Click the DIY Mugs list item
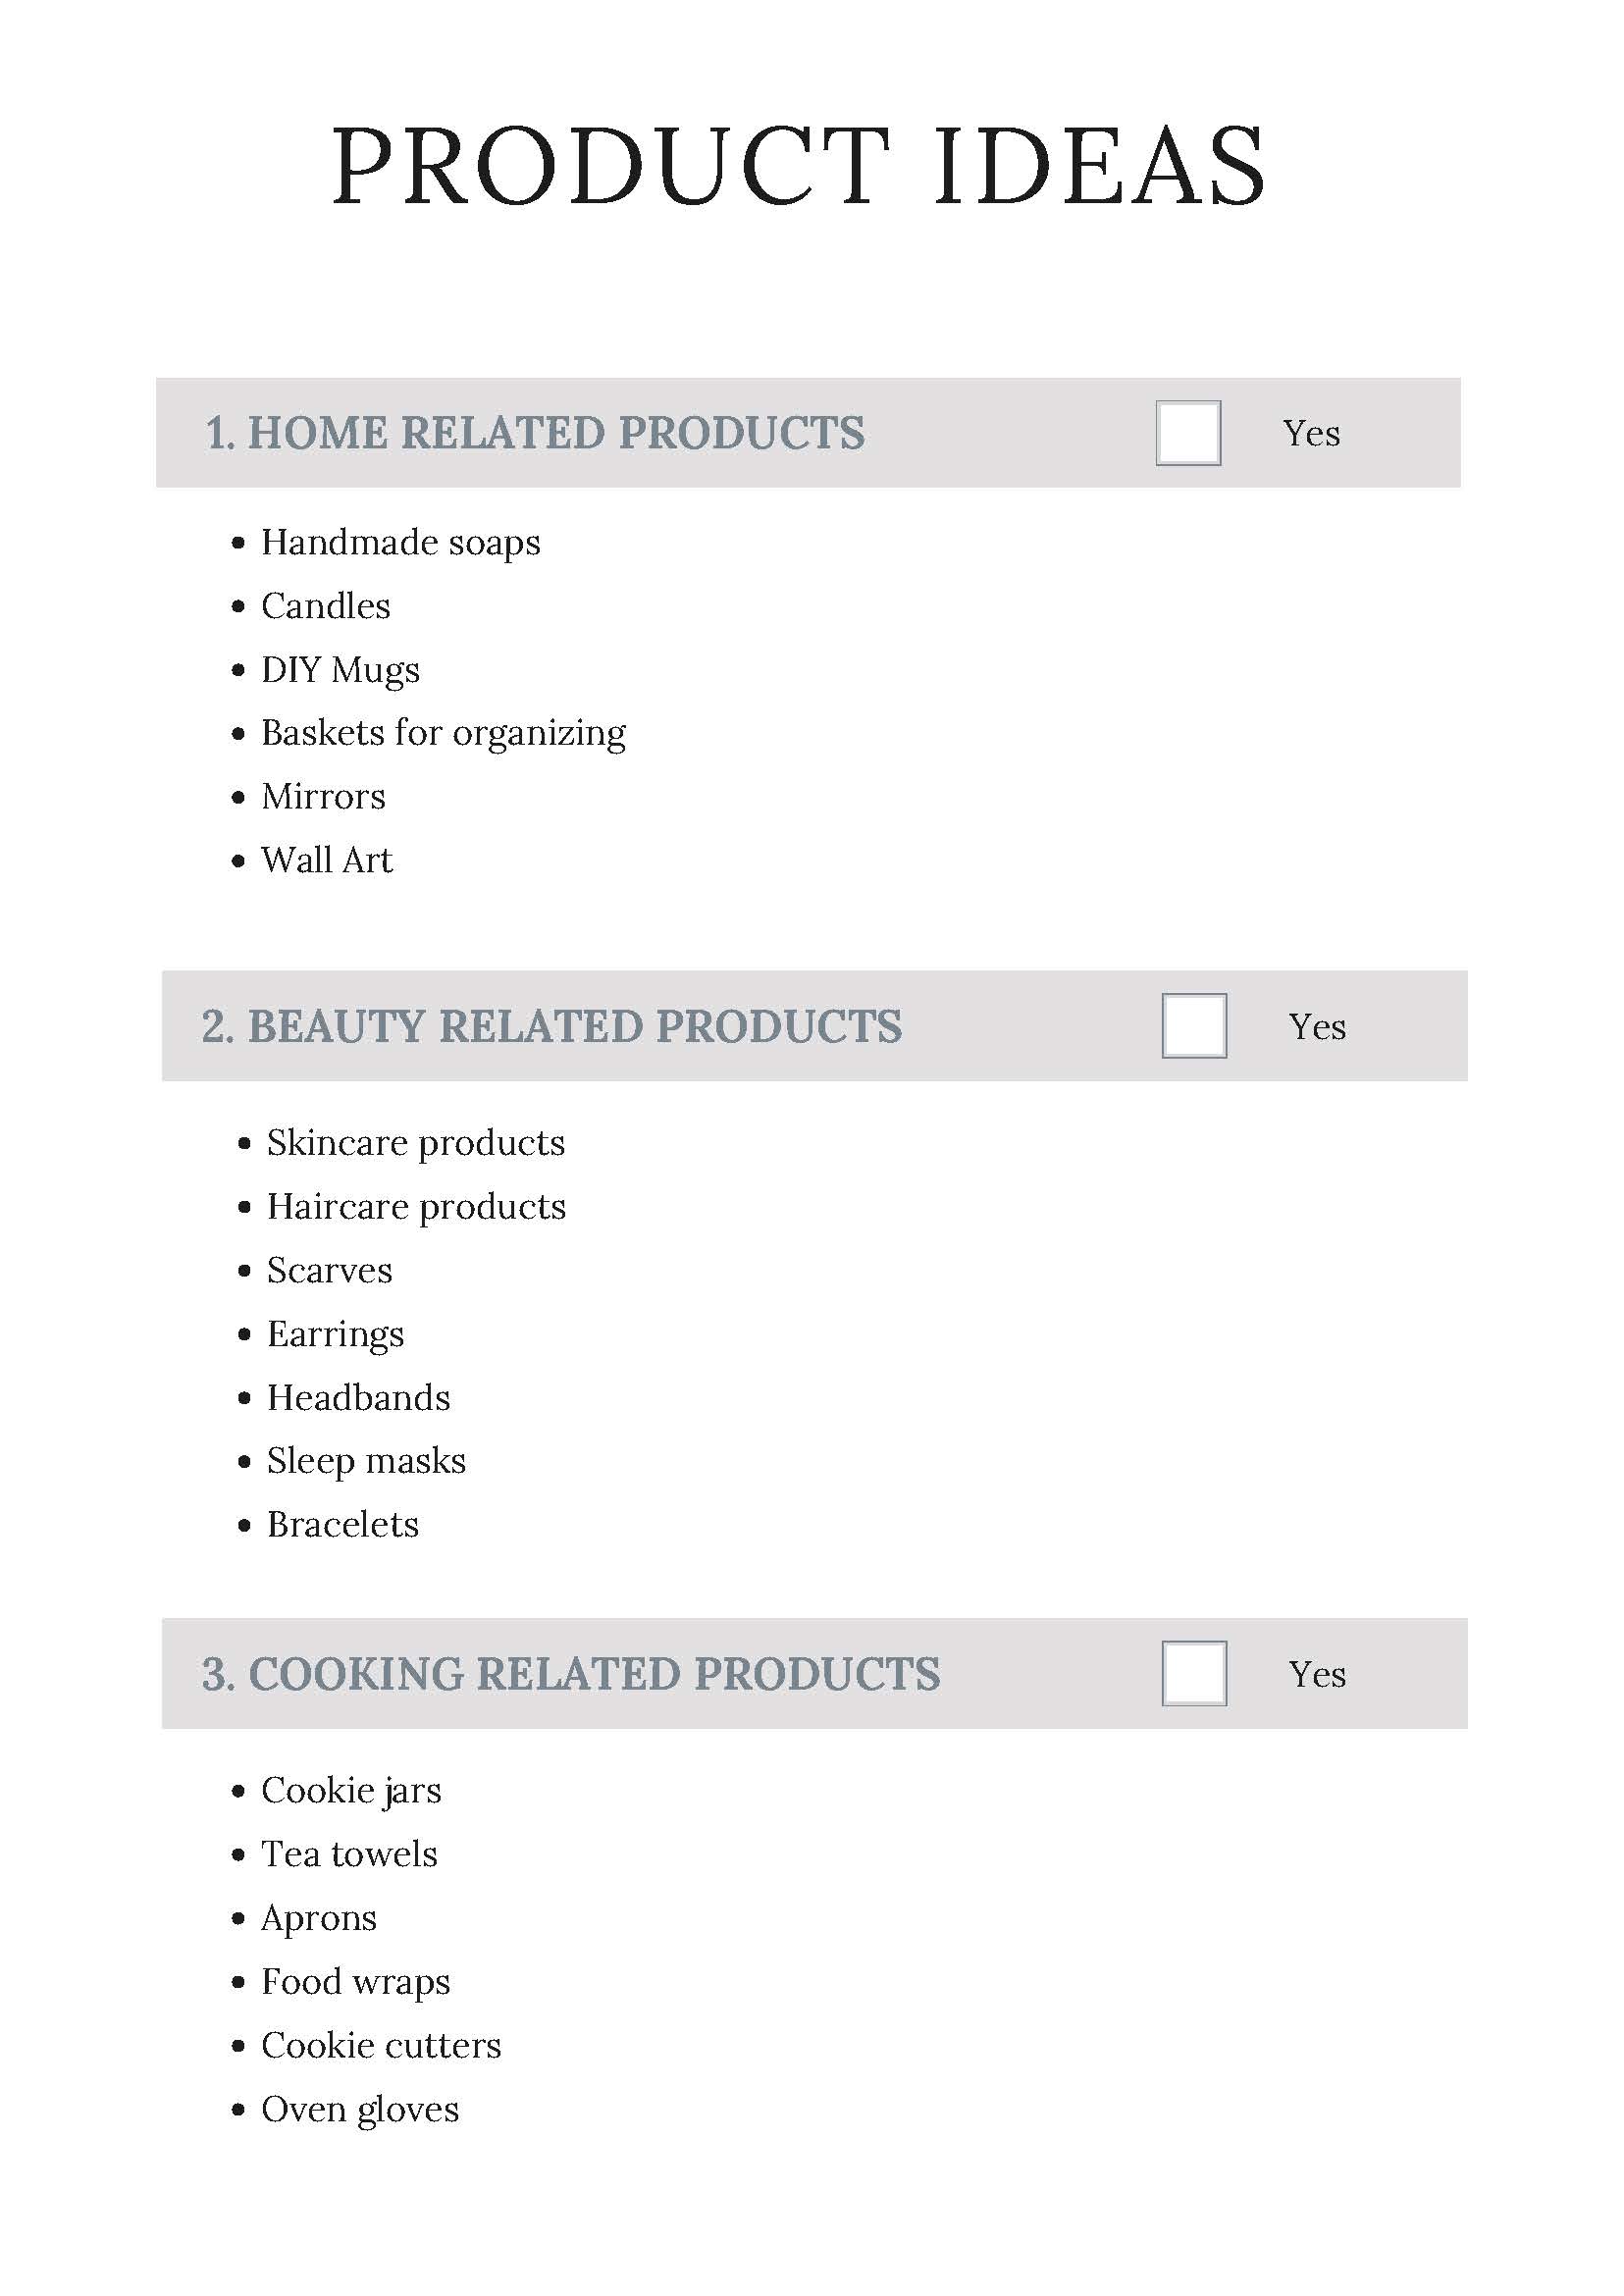 [x=341, y=671]
